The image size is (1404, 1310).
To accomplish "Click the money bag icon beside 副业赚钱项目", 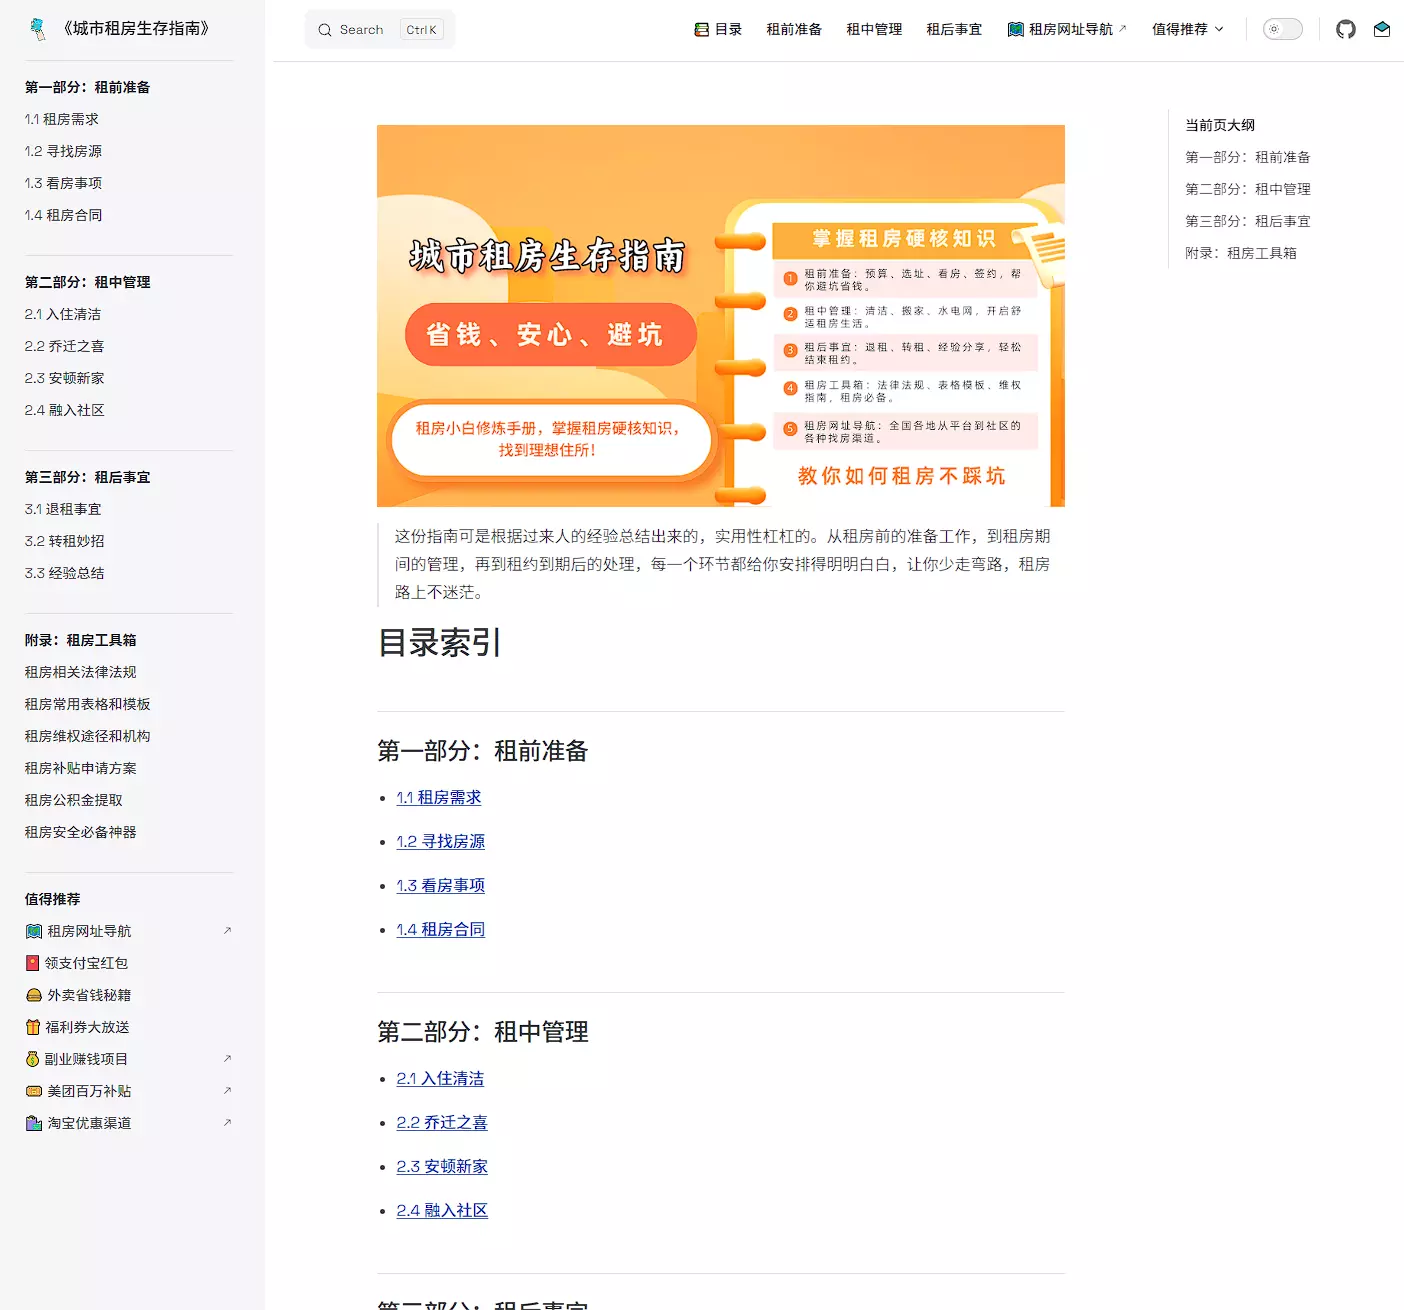I will coord(33,1059).
